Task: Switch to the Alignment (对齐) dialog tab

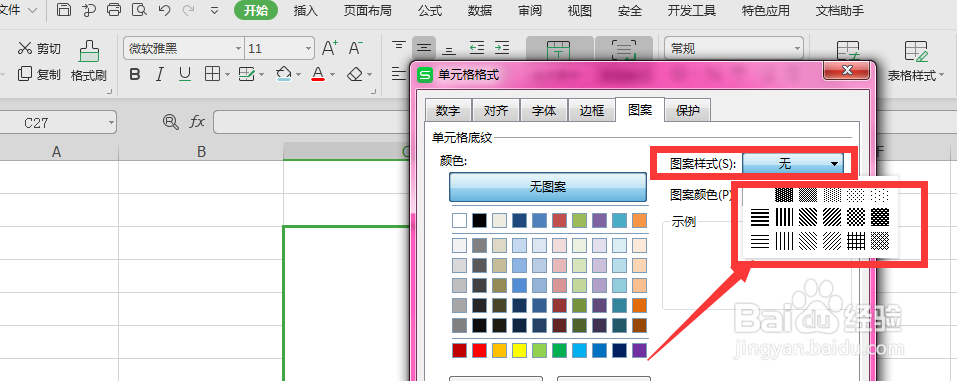Action: 496,111
